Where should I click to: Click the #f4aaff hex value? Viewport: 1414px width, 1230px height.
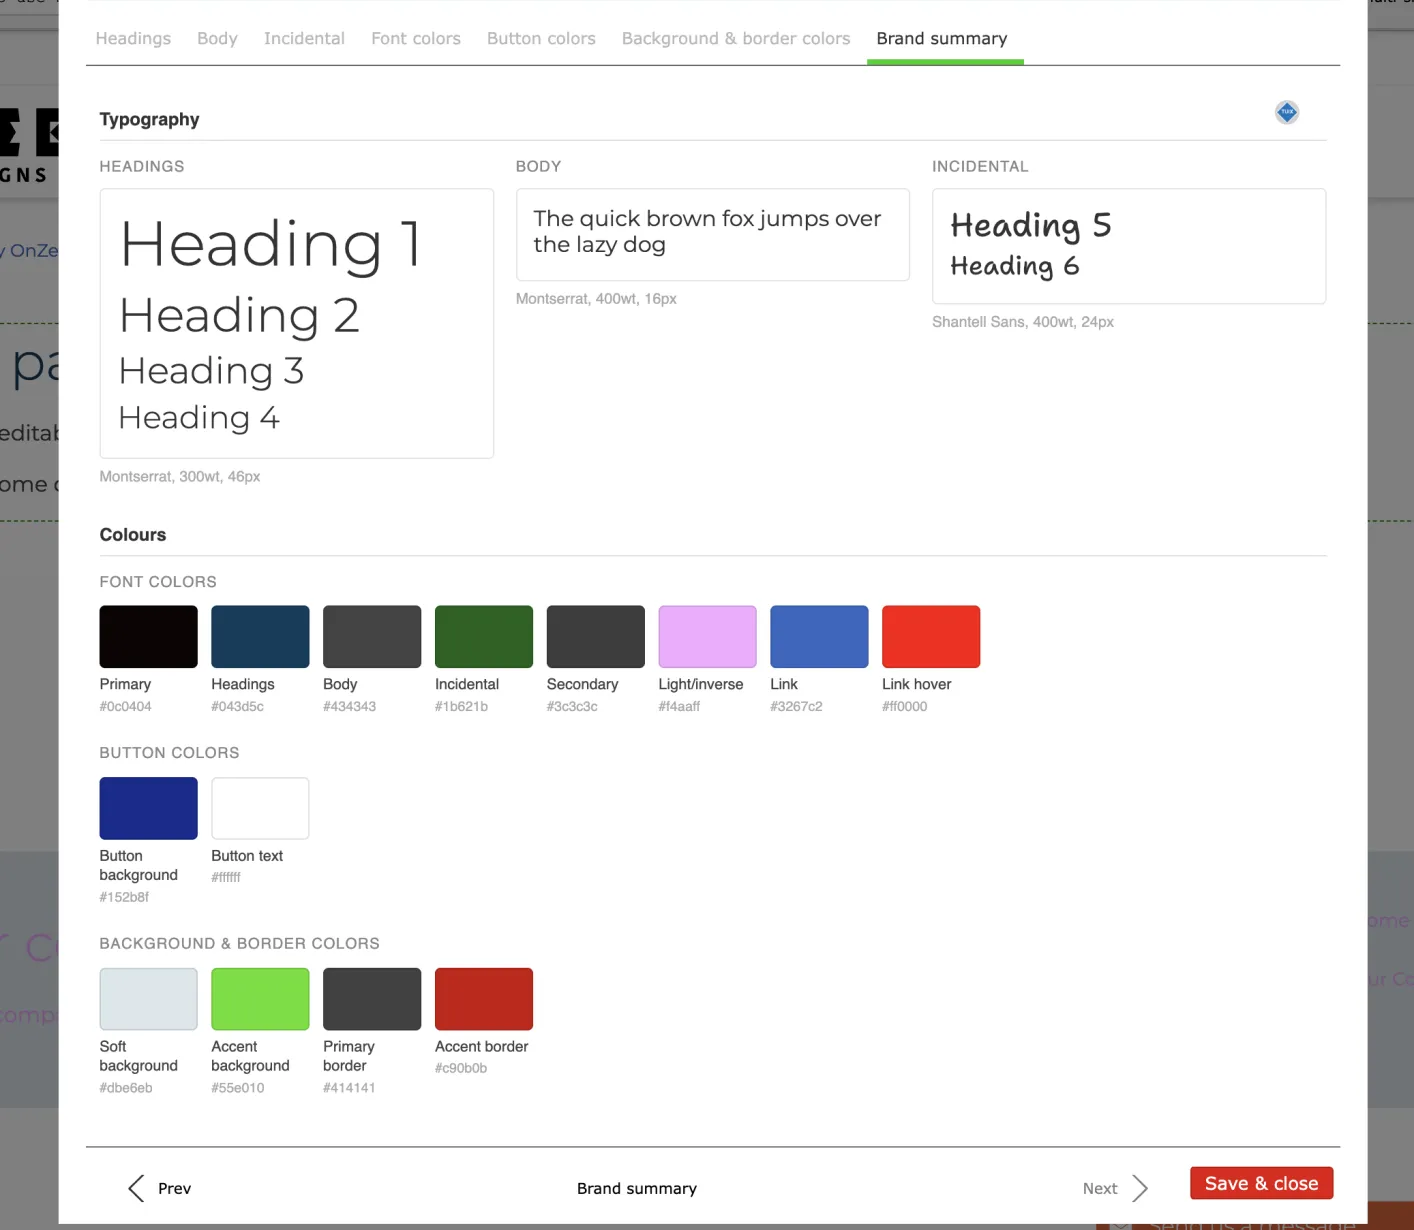tap(679, 706)
